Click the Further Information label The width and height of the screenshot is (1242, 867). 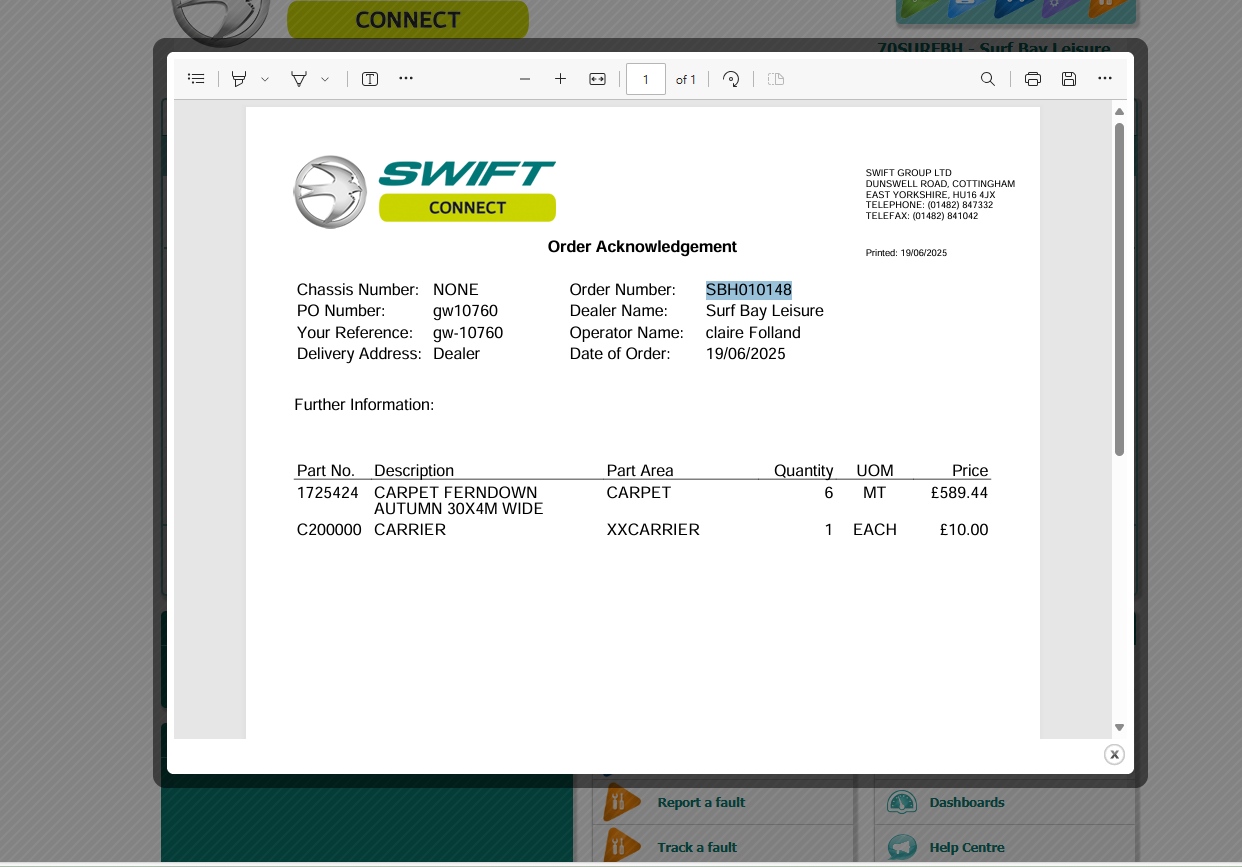[364, 405]
